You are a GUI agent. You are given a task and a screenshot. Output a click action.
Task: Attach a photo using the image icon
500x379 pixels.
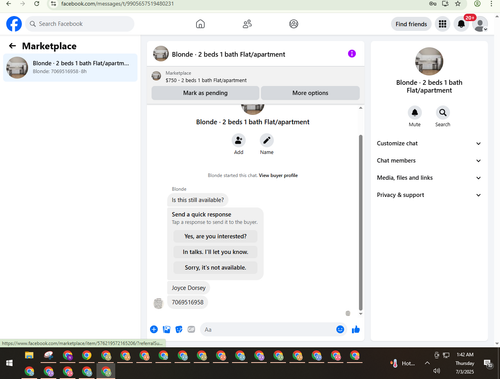coord(166,330)
